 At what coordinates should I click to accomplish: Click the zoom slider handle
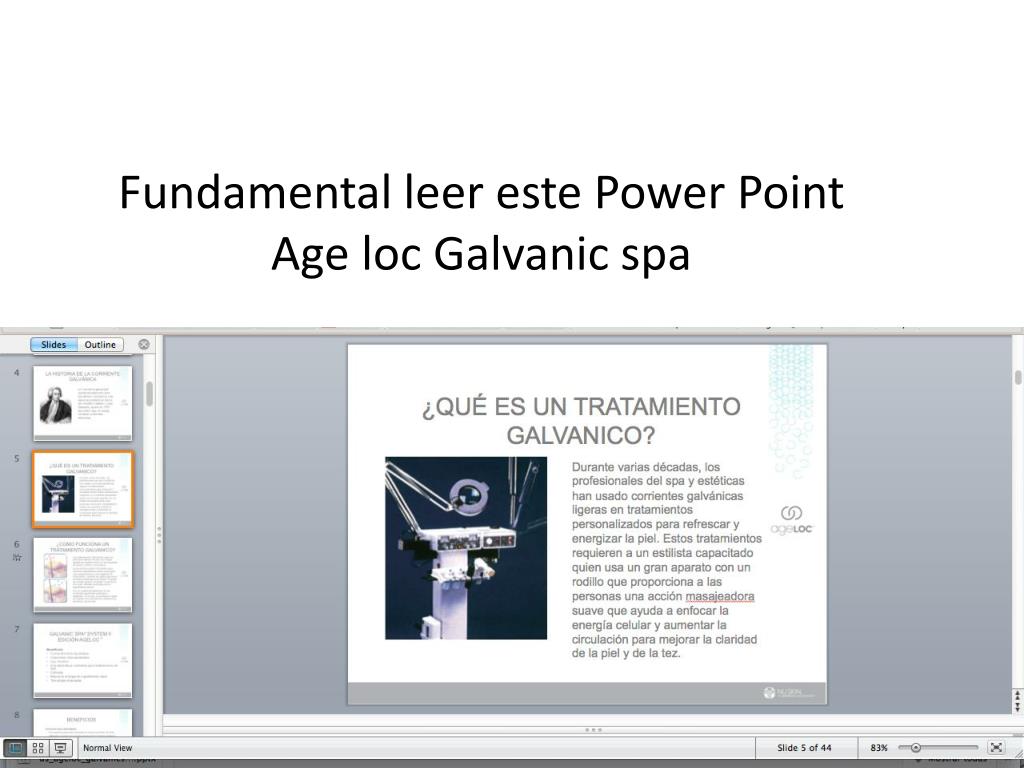(x=916, y=748)
